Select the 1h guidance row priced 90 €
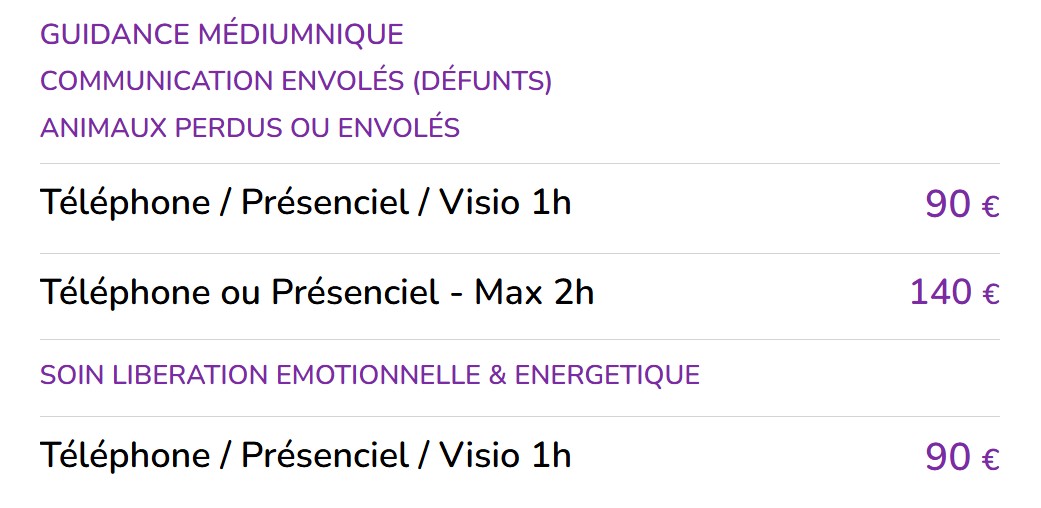This screenshot has height=508, width=1041. (x=520, y=203)
